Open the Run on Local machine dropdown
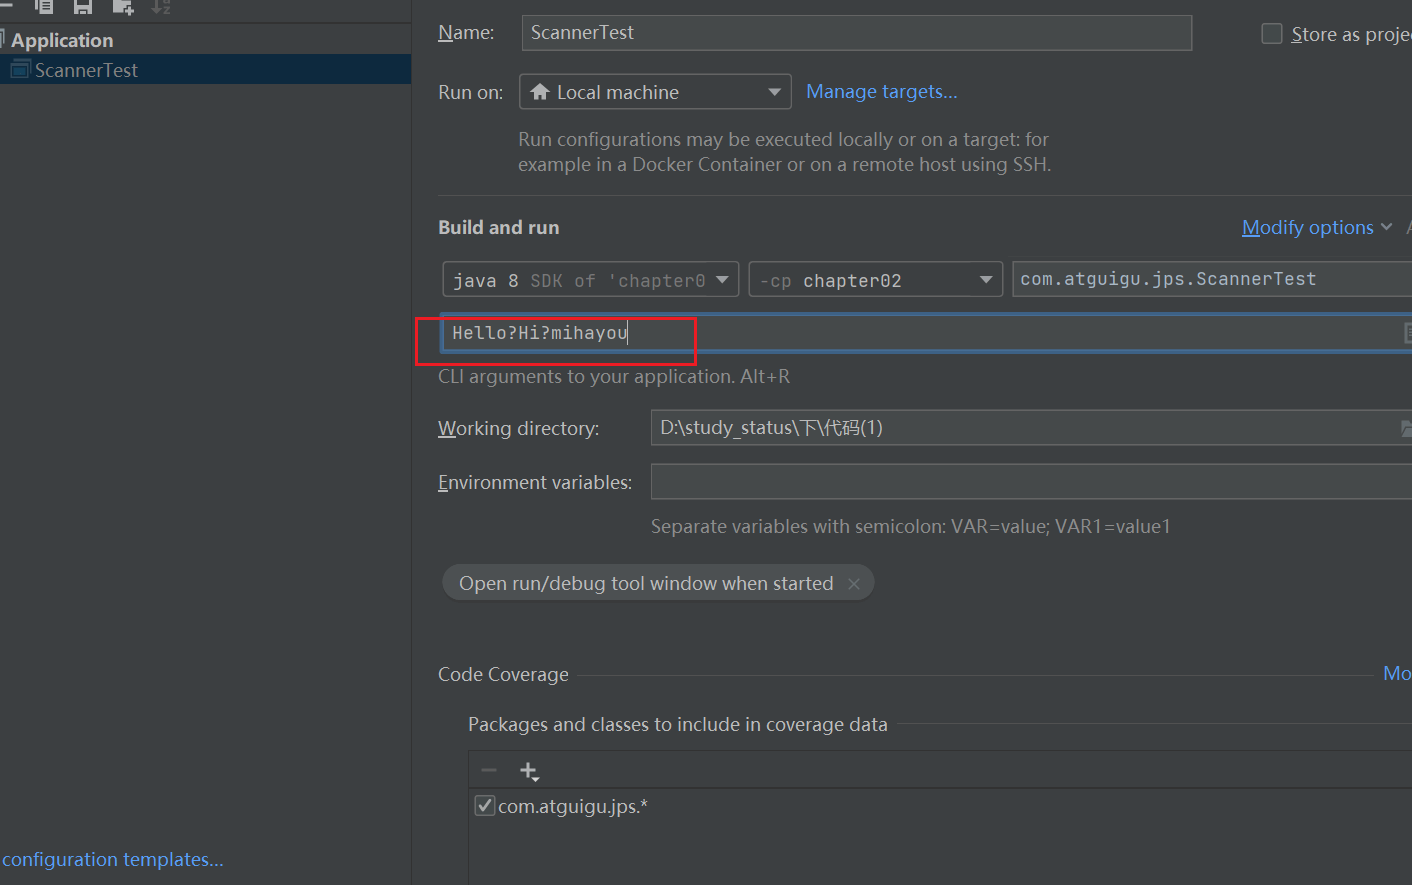This screenshot has width=1412, height=885. click(655, 92)
